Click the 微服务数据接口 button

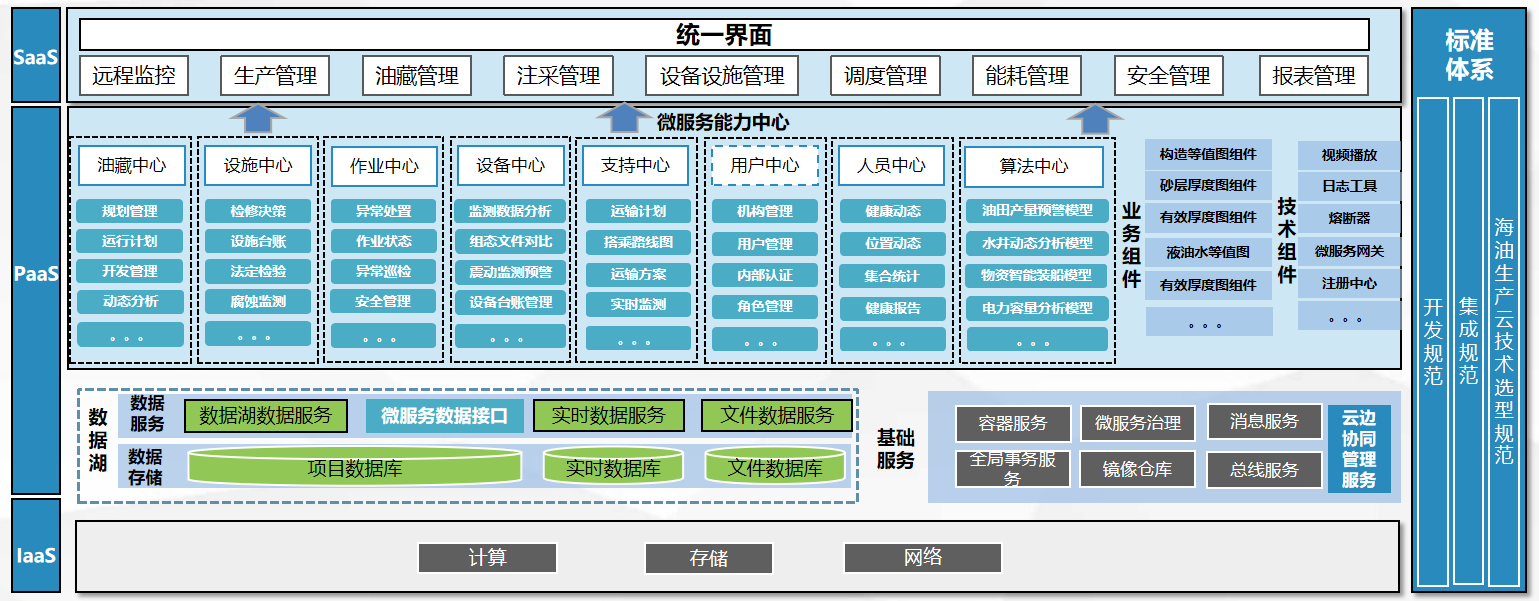click(443, 416)
